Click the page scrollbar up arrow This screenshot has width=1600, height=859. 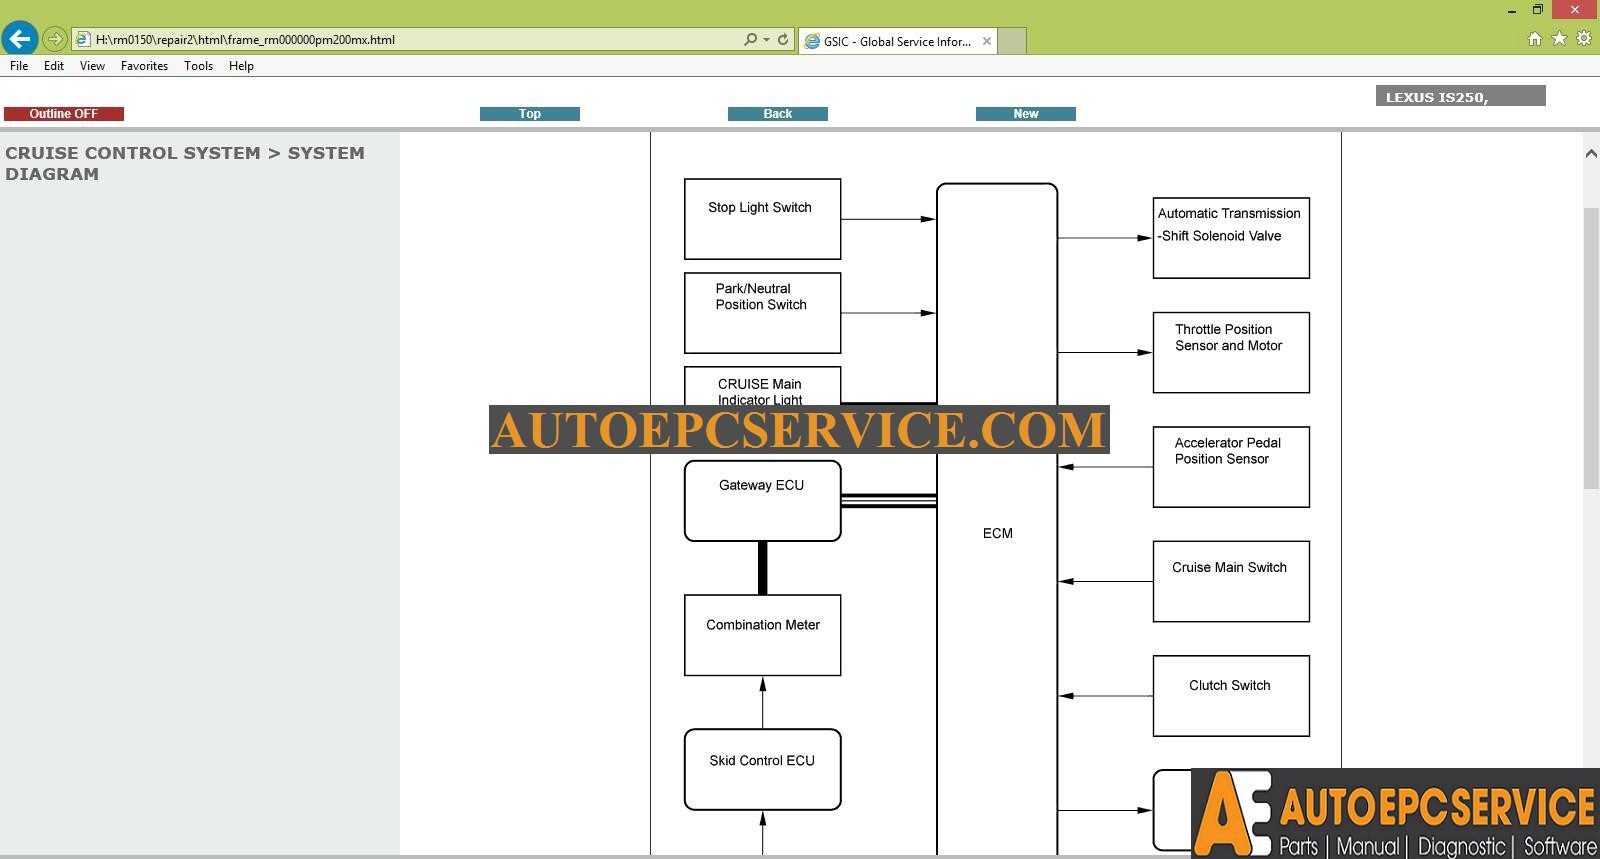click(1591, 154)
